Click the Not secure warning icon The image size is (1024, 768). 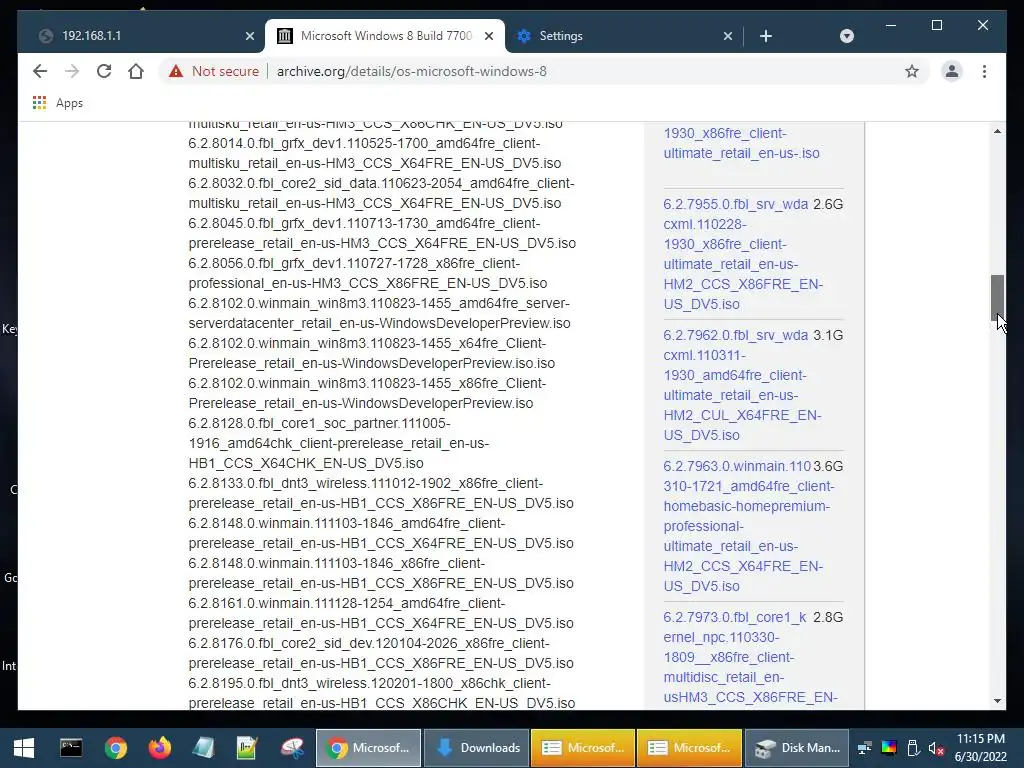(x=176, y=71)
